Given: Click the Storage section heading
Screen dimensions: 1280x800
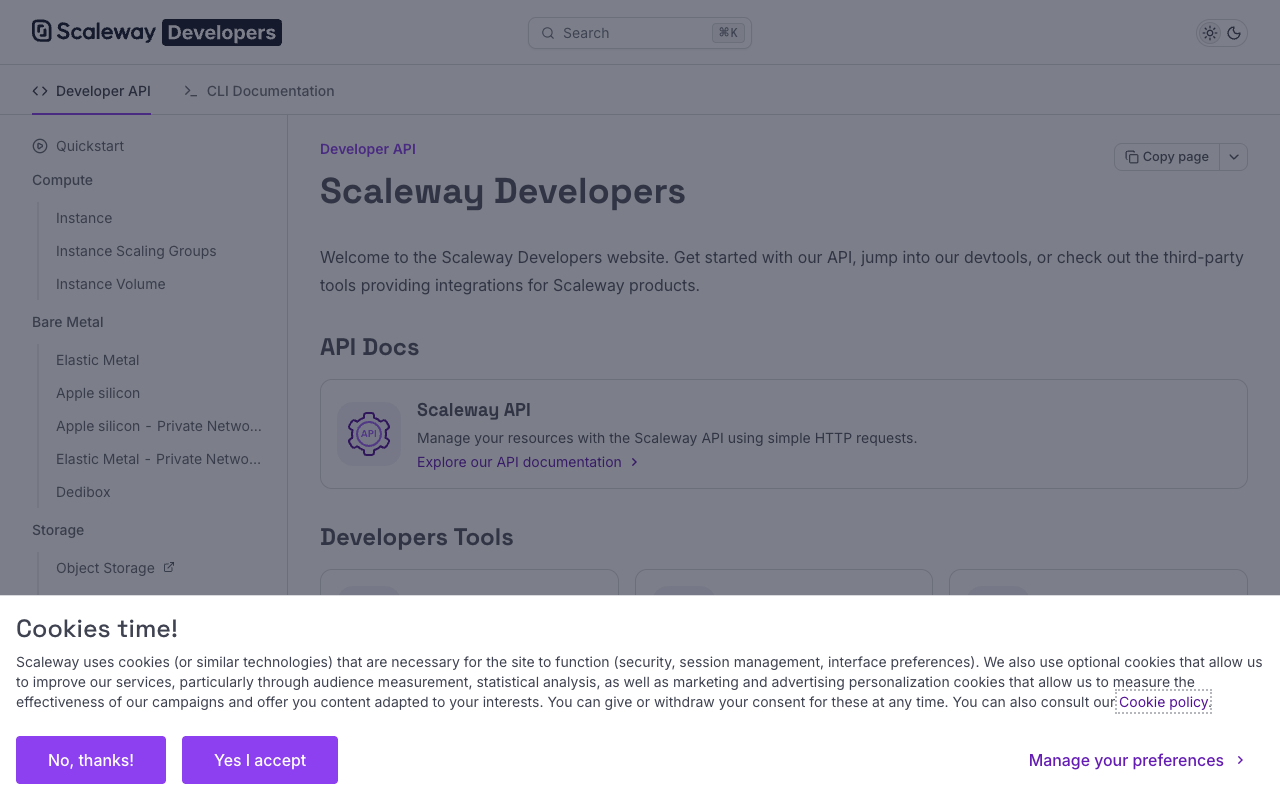Looking at the screenshot, I should [58, 530].
